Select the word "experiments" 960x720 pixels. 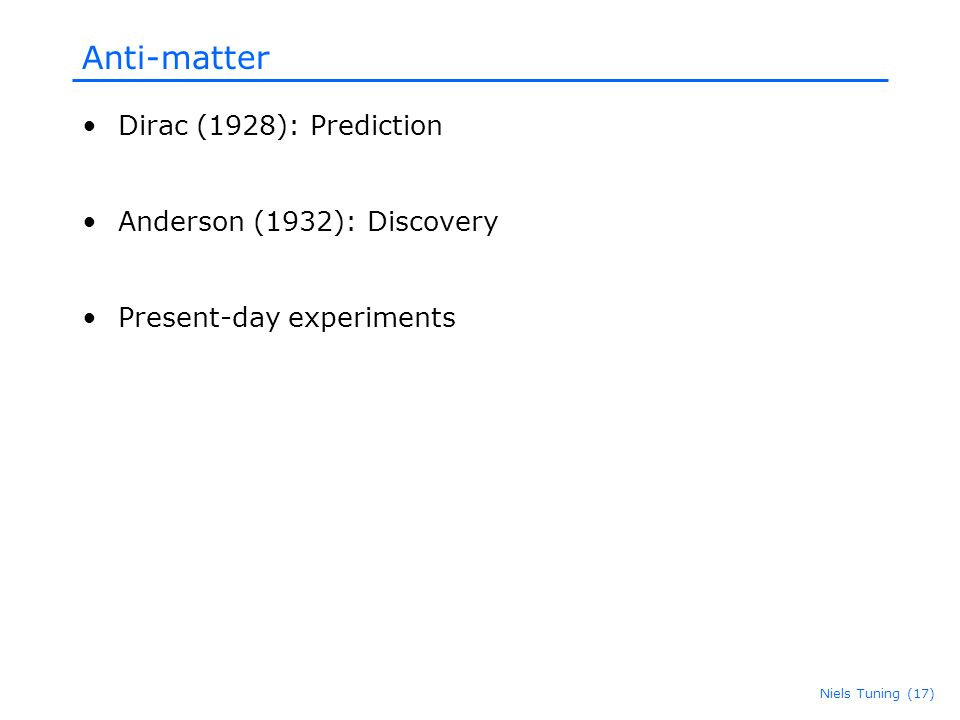pos(372,320)
